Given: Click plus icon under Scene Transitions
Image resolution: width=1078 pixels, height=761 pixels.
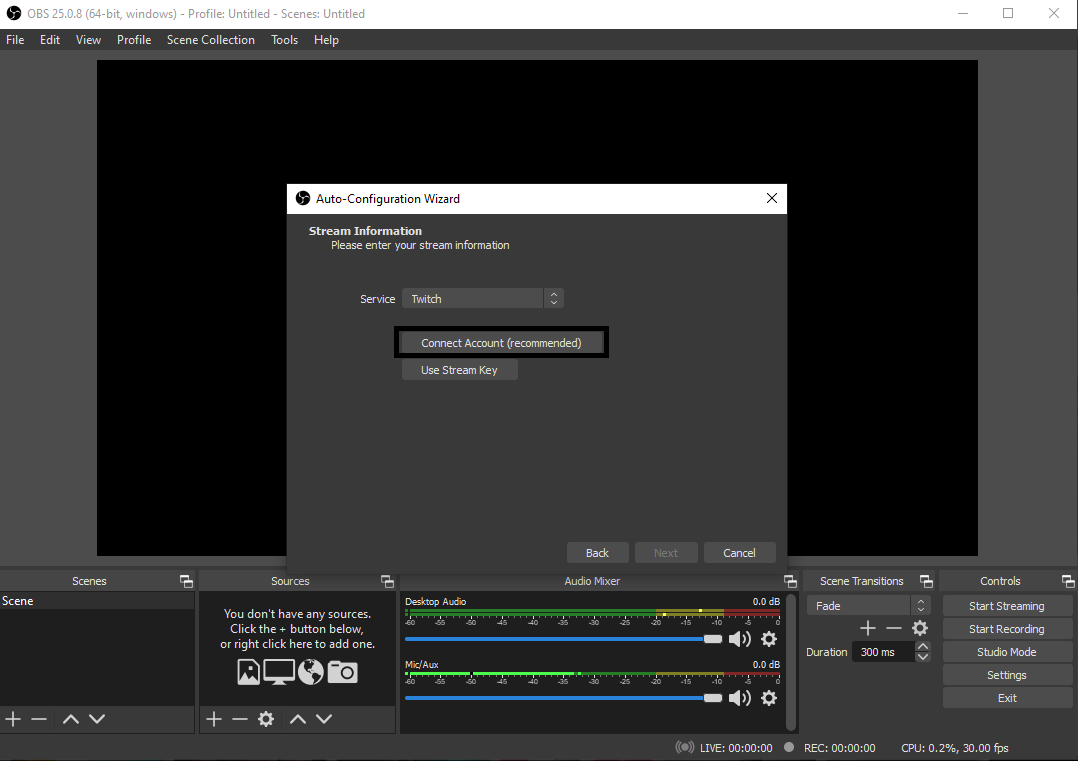Looking at the screenshot, I should [x=867, y=628].
